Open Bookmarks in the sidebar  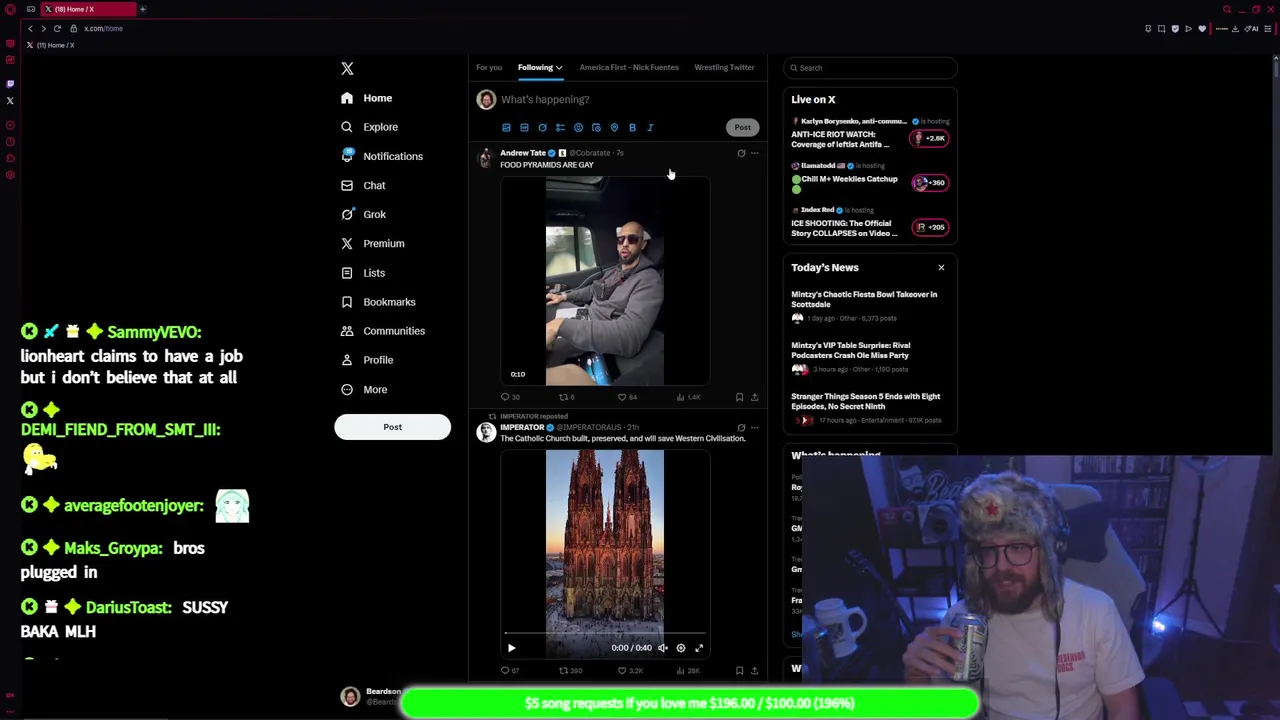[x=378, y=301]
